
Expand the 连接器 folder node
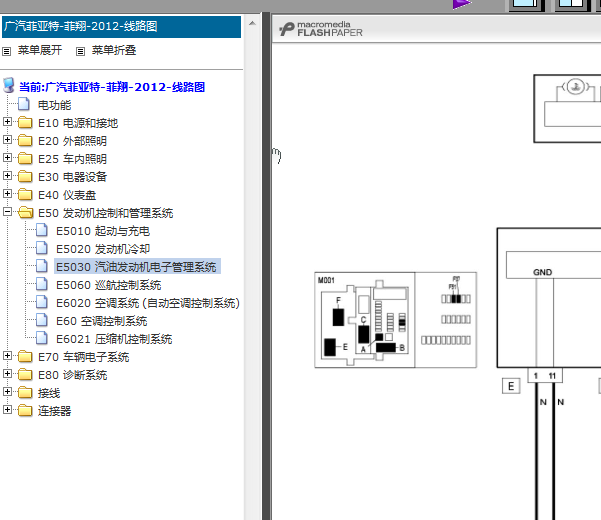(x=7, y=410)
